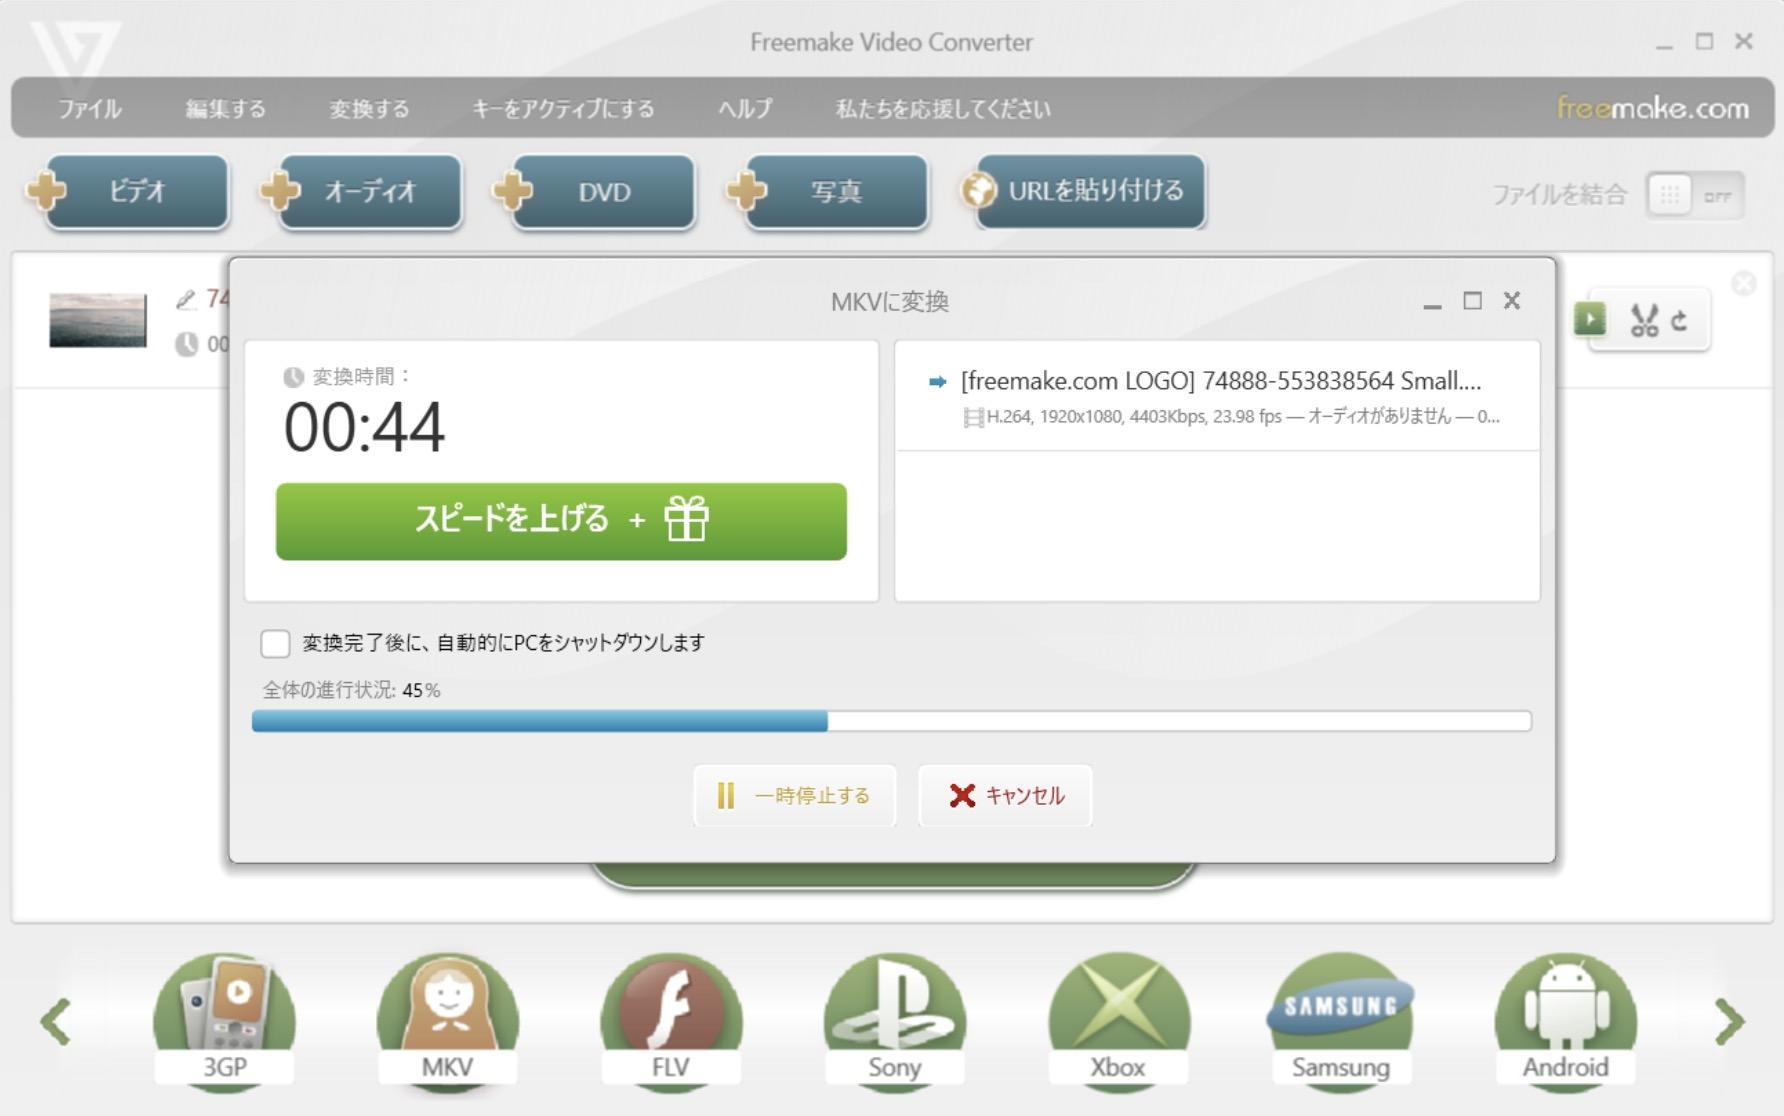The height and width of the screenshot is (1116, 1784).
Task: Select the MKV output format icon
Action: pos(447,1021)
